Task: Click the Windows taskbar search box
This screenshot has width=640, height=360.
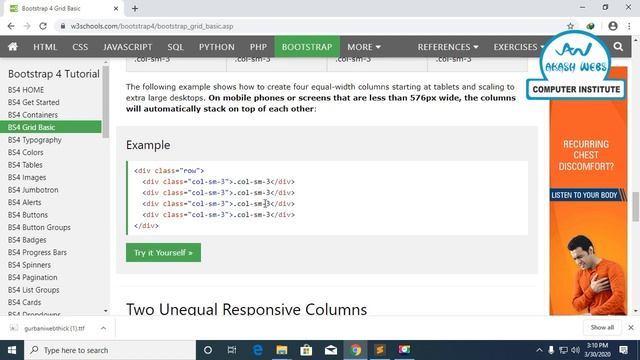Action: pos(110,350)
